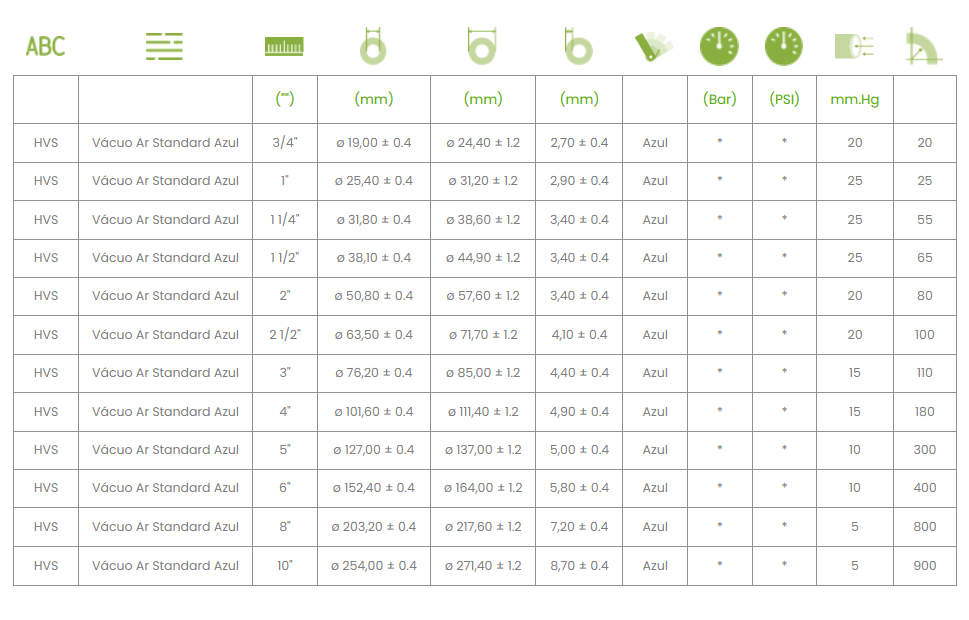Viewport: 969px width, 620px height.
Task: Click the color swatch fan icon
Action: pos(654,47)
